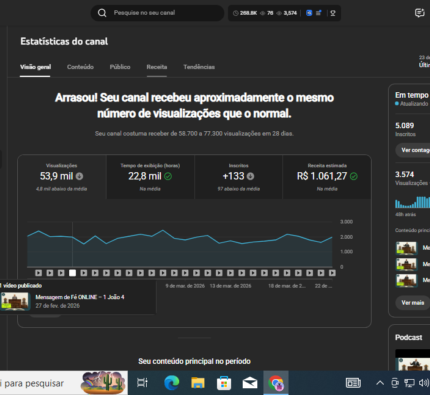The height and width of the screenshot is (395, 430).
Task: Click the Podcast card thumbnail
Action: click(x=413, y=360)
